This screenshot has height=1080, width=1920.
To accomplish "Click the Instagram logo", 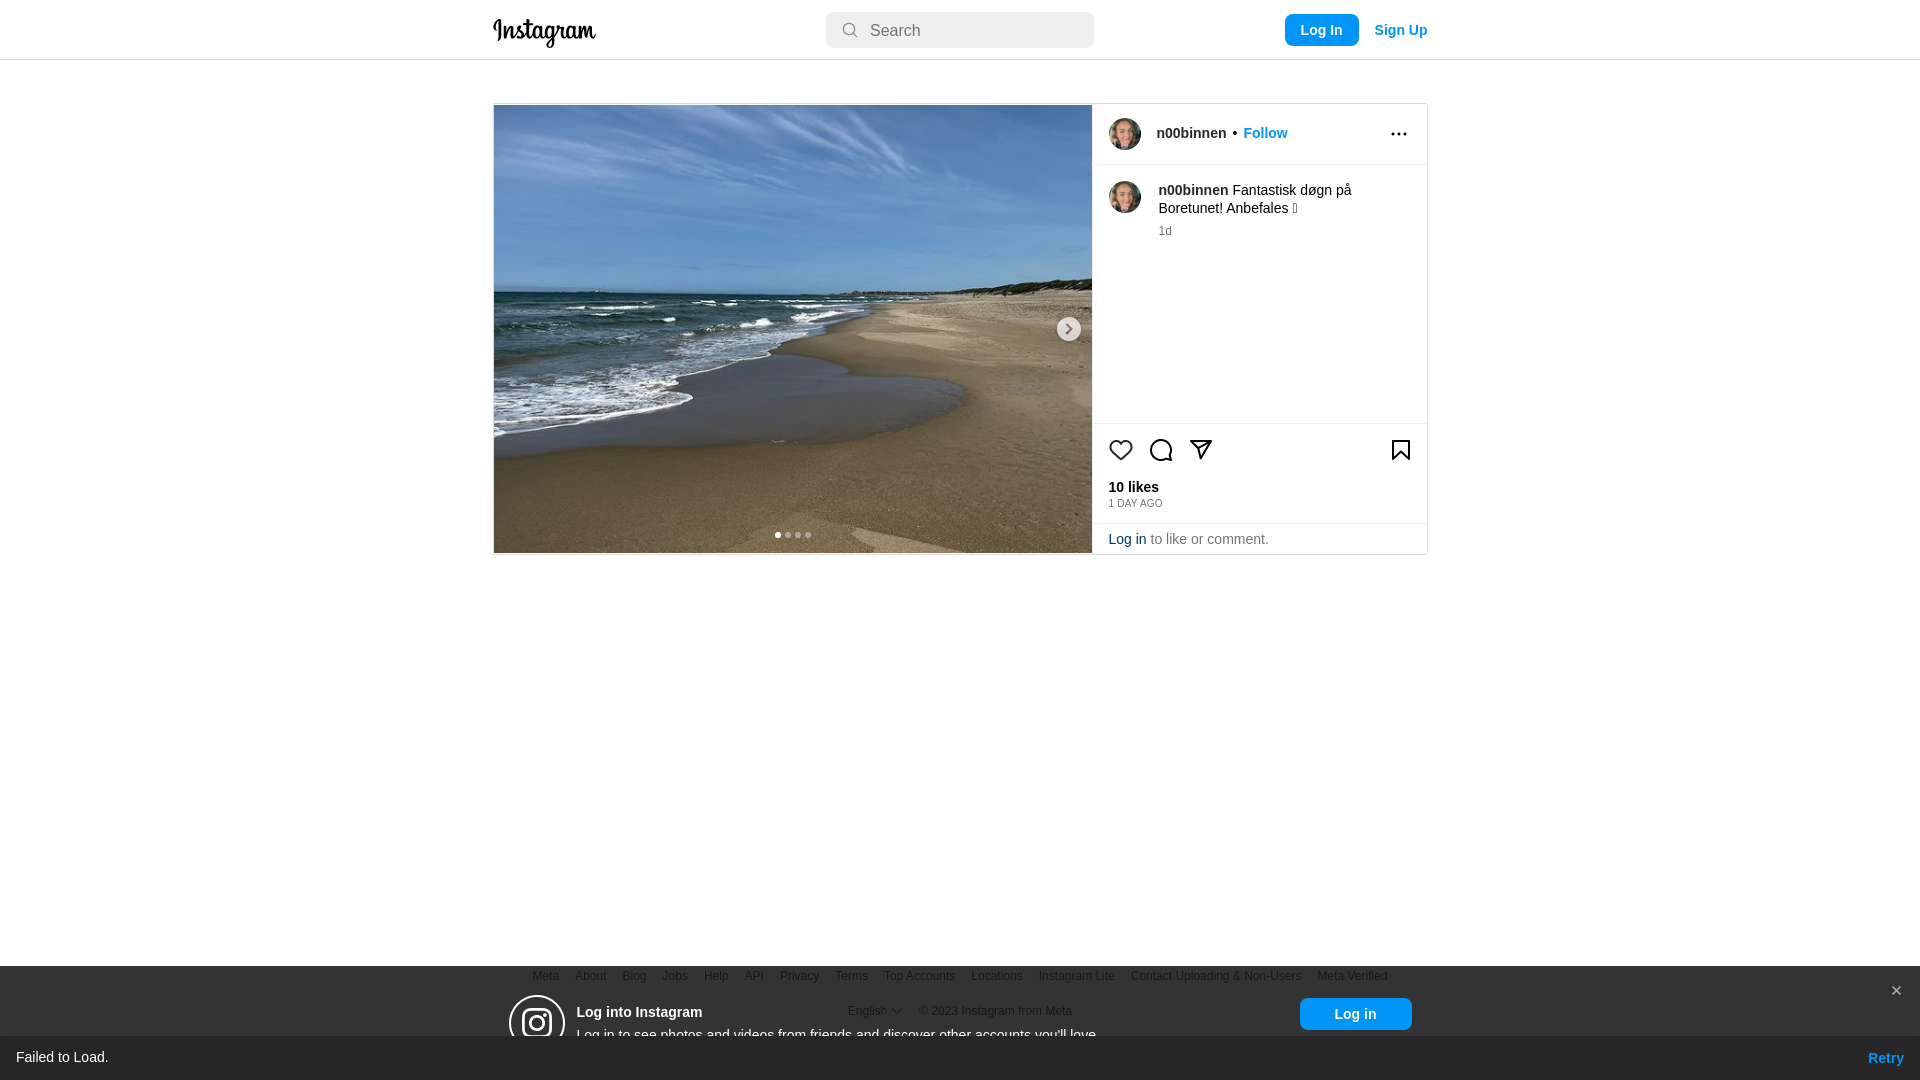I will tap(544, 32).
